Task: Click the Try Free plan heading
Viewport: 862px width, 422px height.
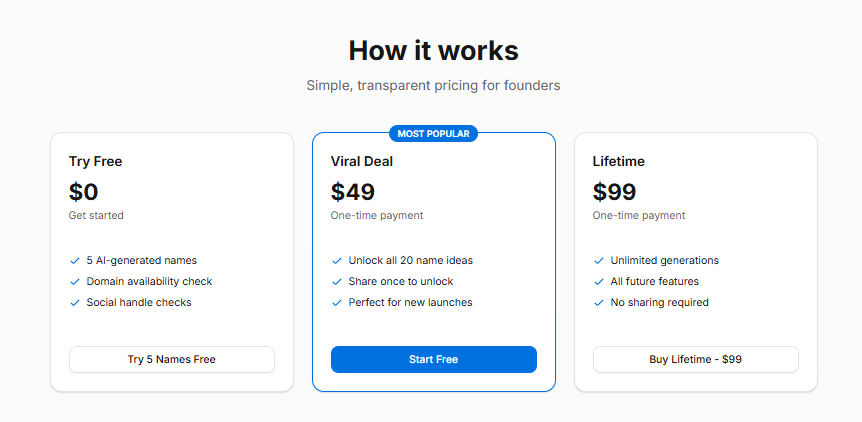Action: (x=95, y=161)
